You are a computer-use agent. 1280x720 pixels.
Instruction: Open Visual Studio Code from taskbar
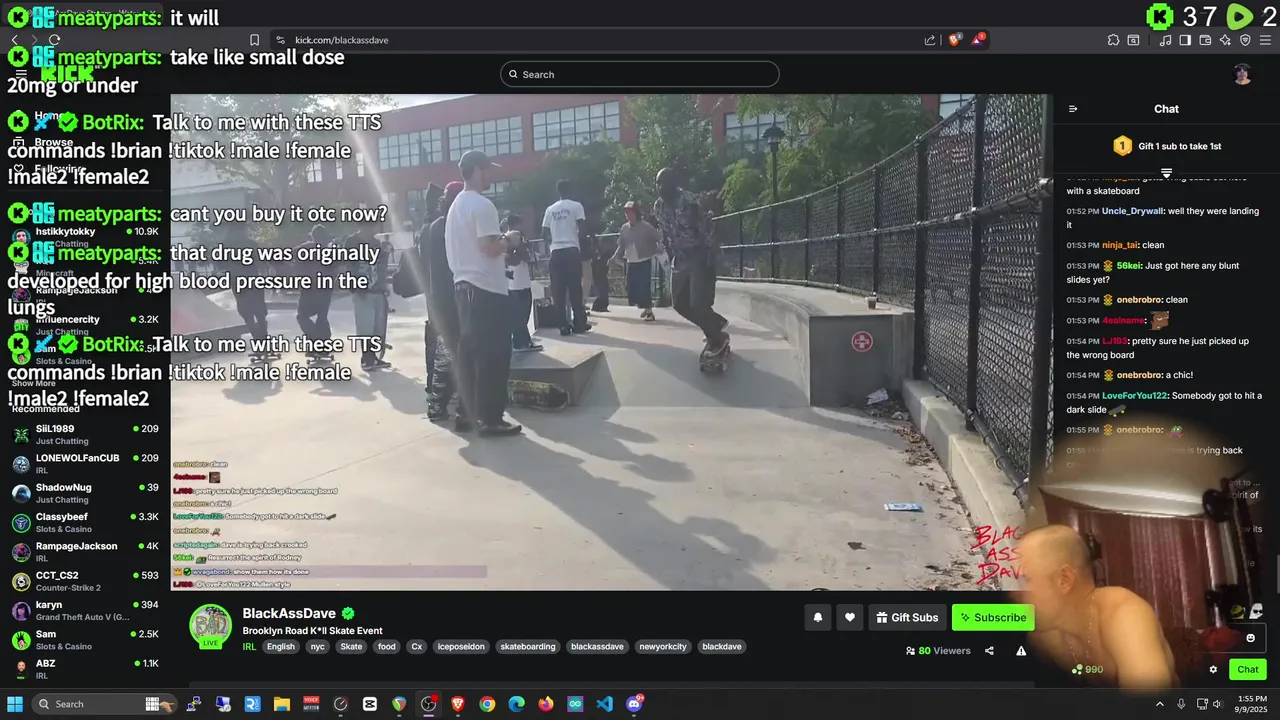tap(604, 704)
